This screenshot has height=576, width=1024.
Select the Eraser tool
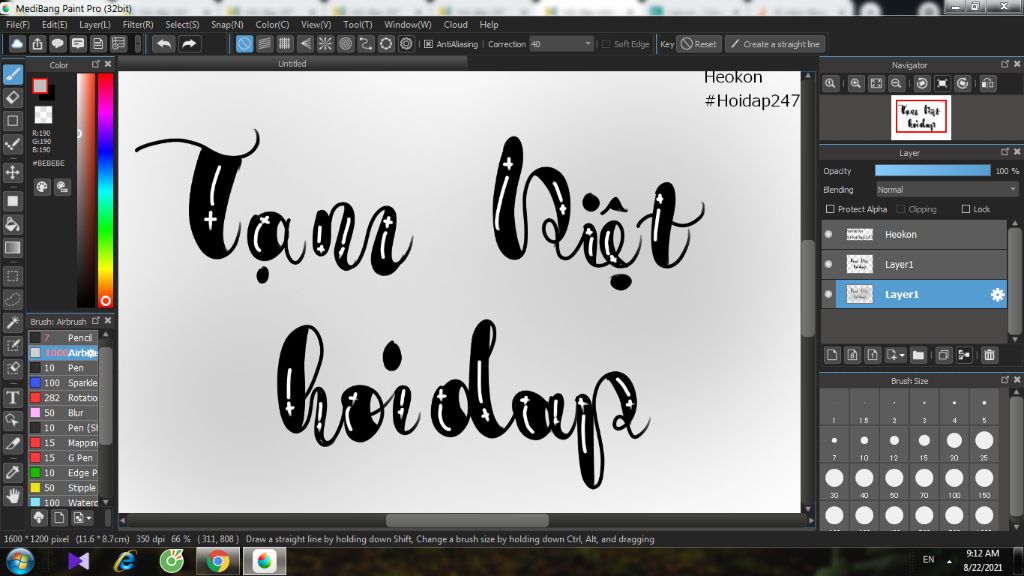12,97
